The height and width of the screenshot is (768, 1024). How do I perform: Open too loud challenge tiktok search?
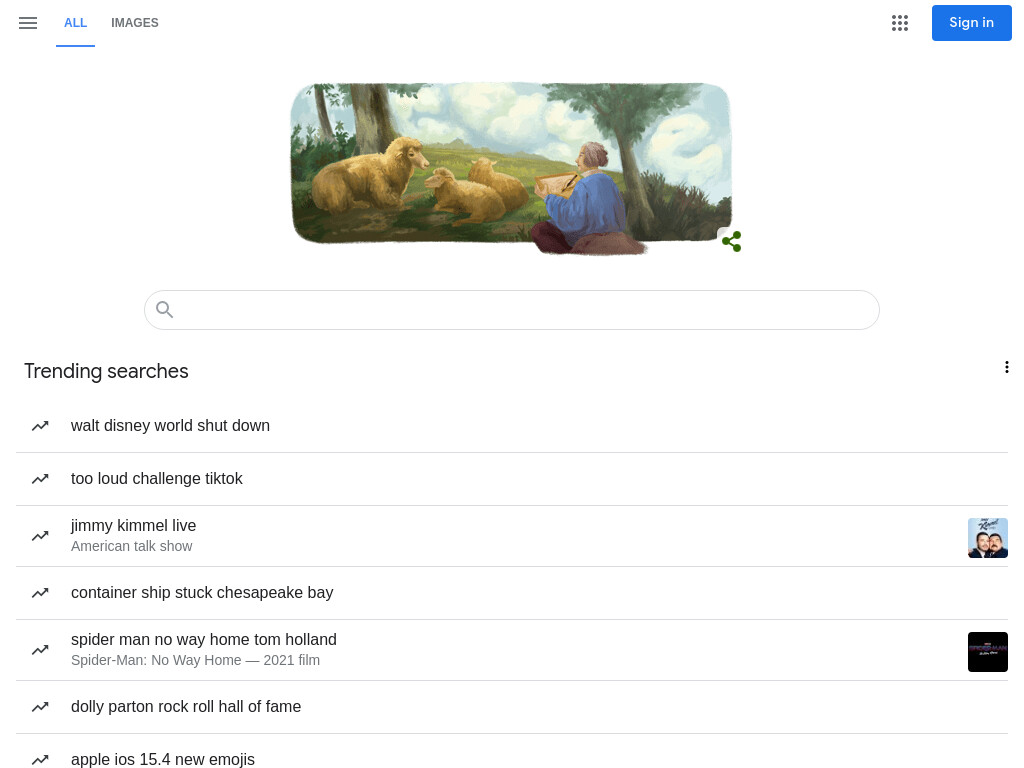(x=156, y=479)
